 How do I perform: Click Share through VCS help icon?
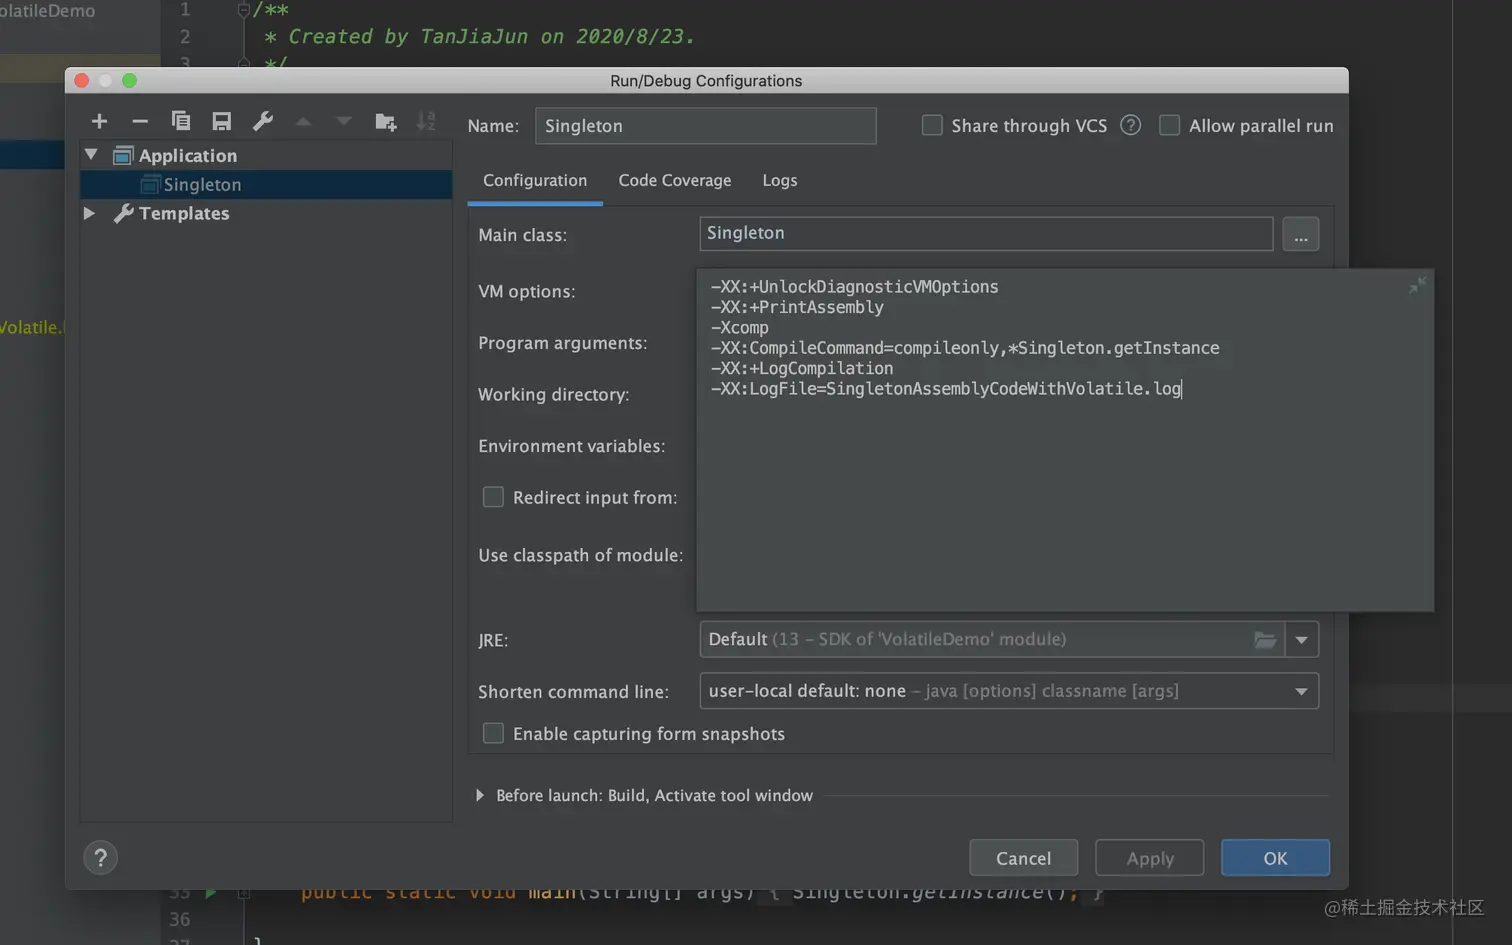tap(1130, 125)
